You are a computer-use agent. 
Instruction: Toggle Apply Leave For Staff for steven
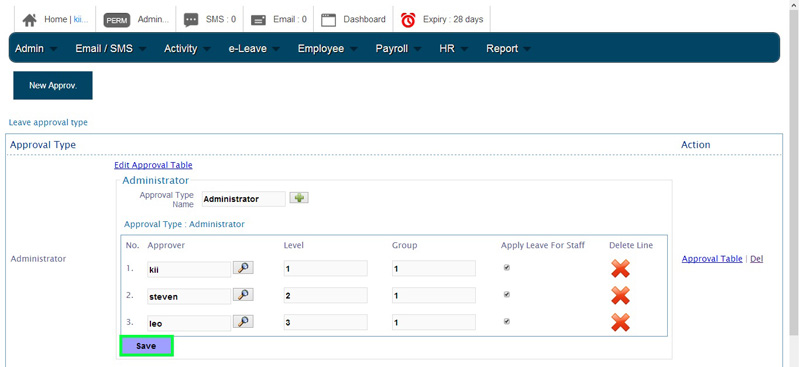pos(507,295)
